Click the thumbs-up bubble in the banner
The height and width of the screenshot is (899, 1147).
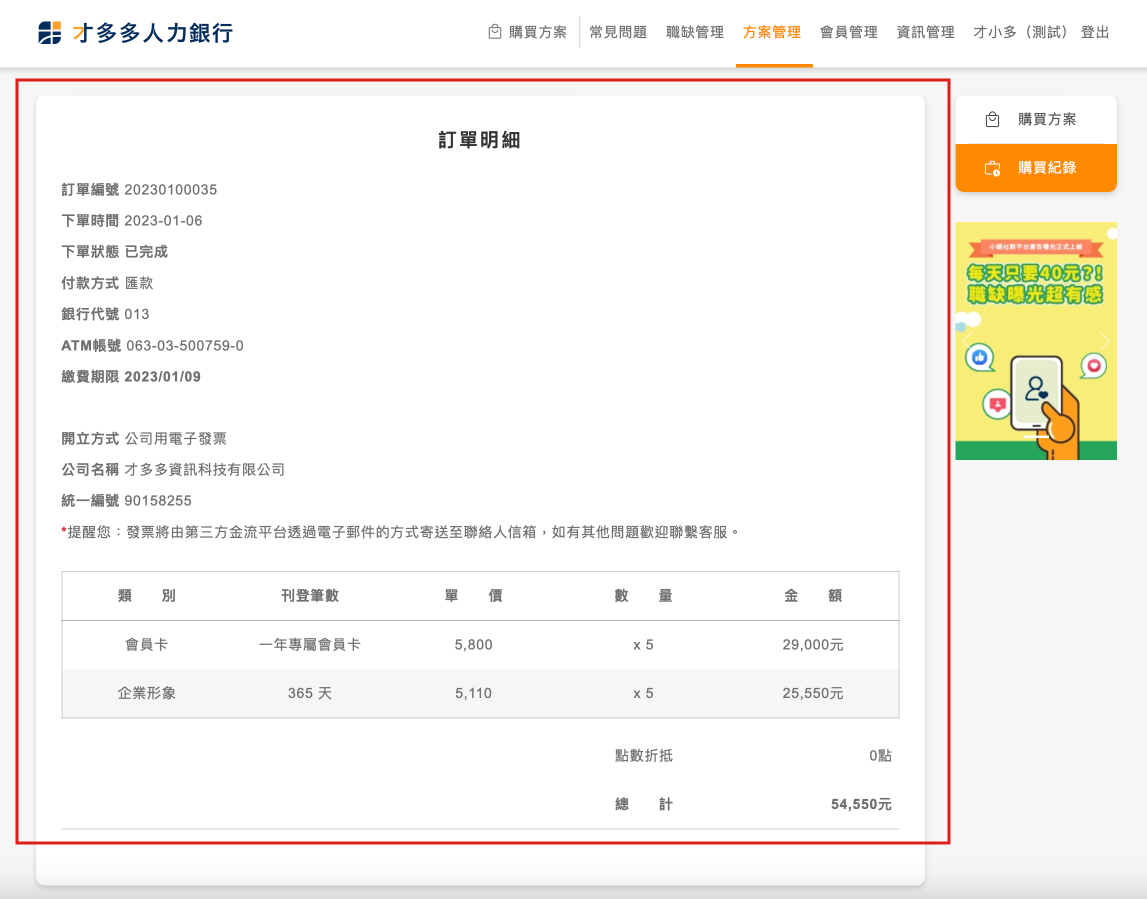click(x=979, y=357)
